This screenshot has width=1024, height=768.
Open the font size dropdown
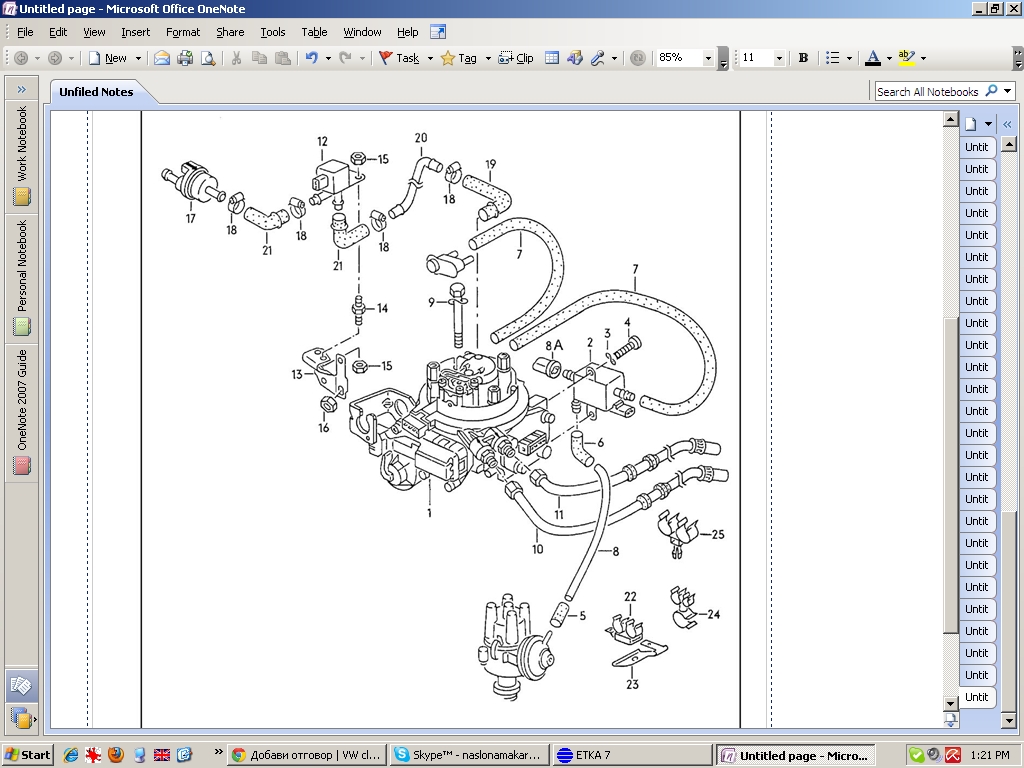pyautogui.click(x=779, y=58)
